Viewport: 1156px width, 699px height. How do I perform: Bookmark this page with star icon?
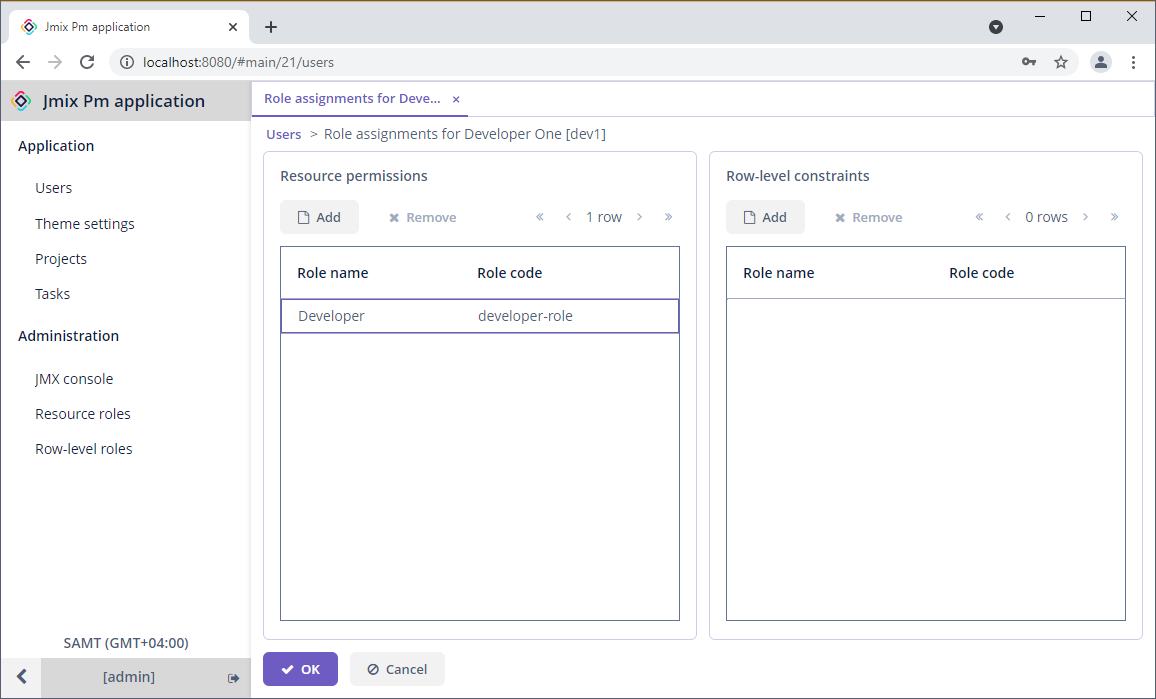click(1061, 63)
